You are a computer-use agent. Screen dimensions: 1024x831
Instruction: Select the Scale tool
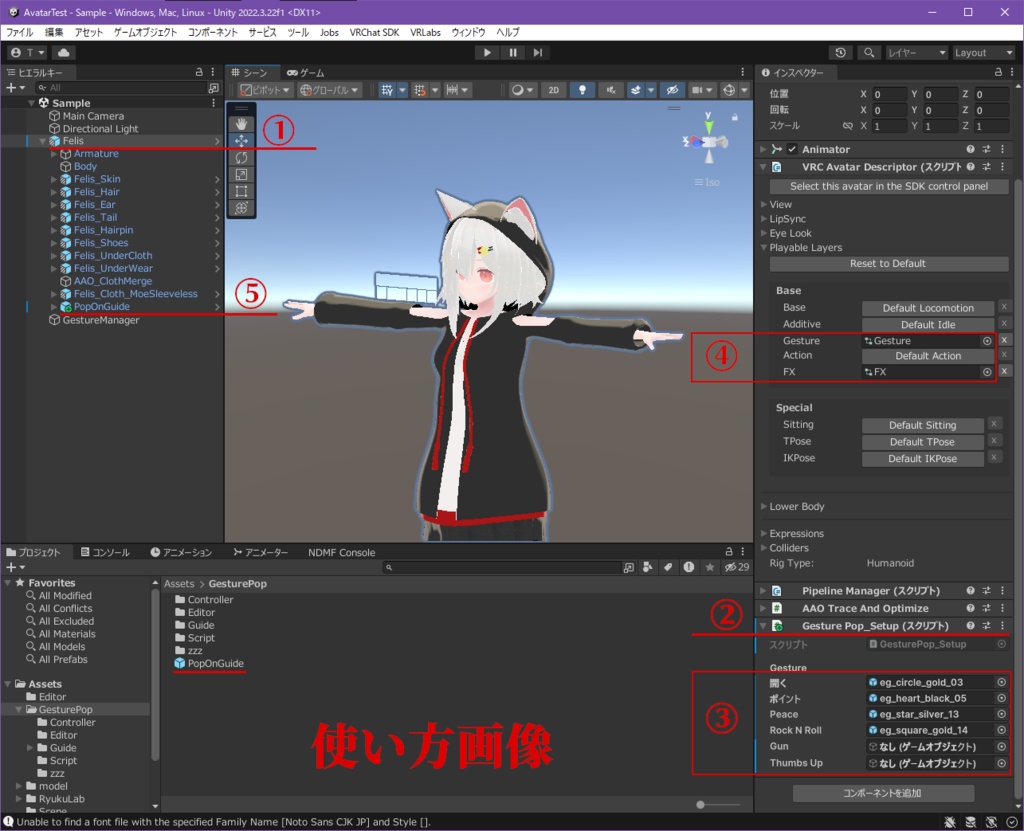pyautogui.click(x=240, y=174)
